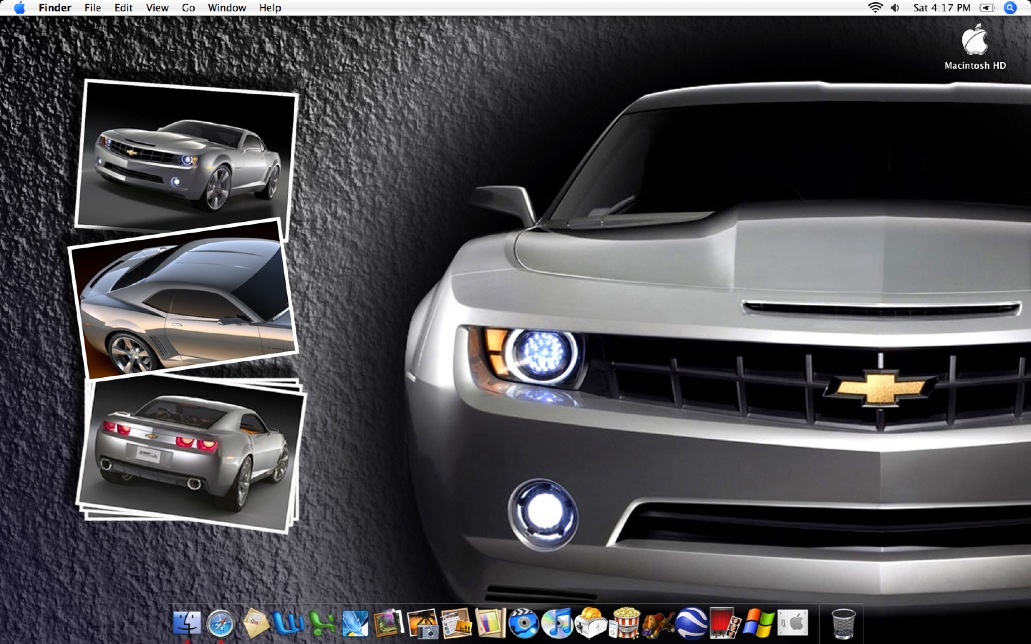The width and height of the screenshot is (1031, 644).
Task: Click the battery charging status icon
Action: tap(987, 8)
